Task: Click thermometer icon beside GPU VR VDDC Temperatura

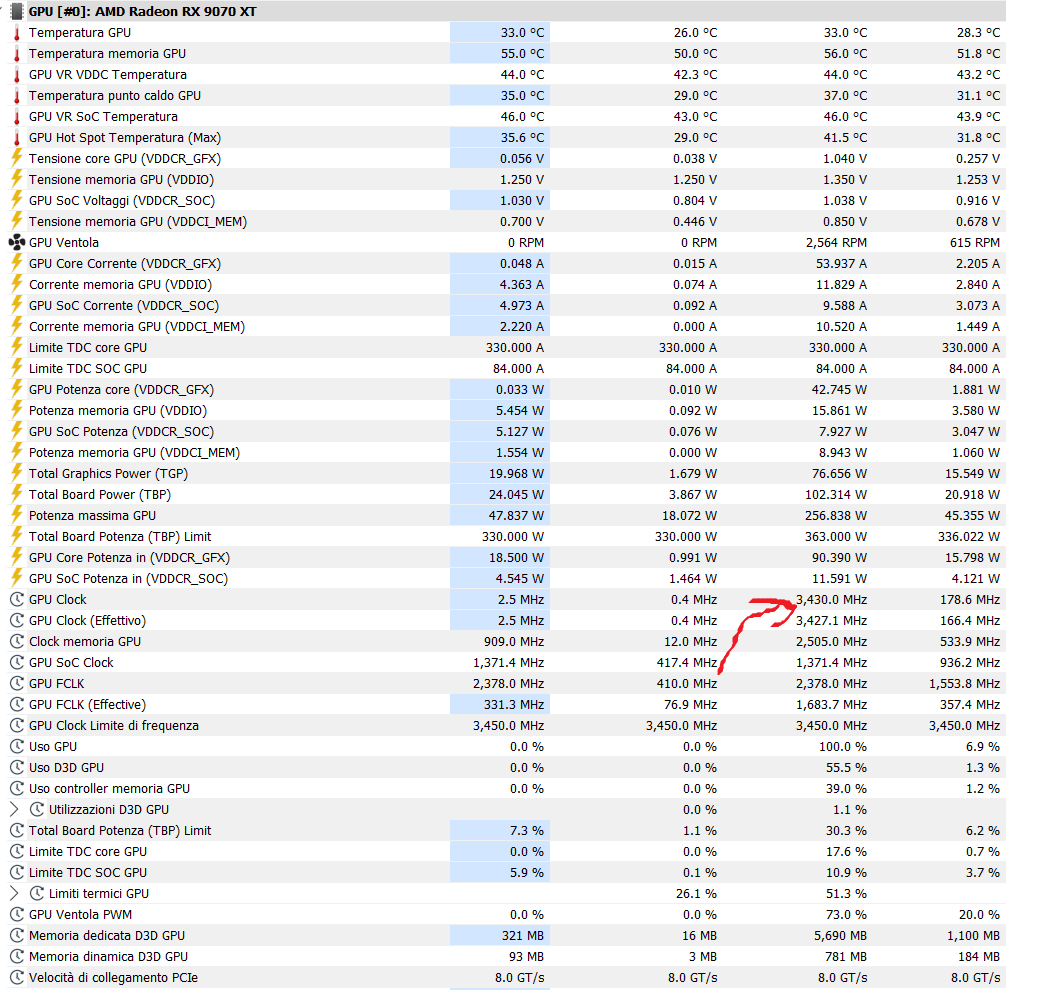Action: 17,74
